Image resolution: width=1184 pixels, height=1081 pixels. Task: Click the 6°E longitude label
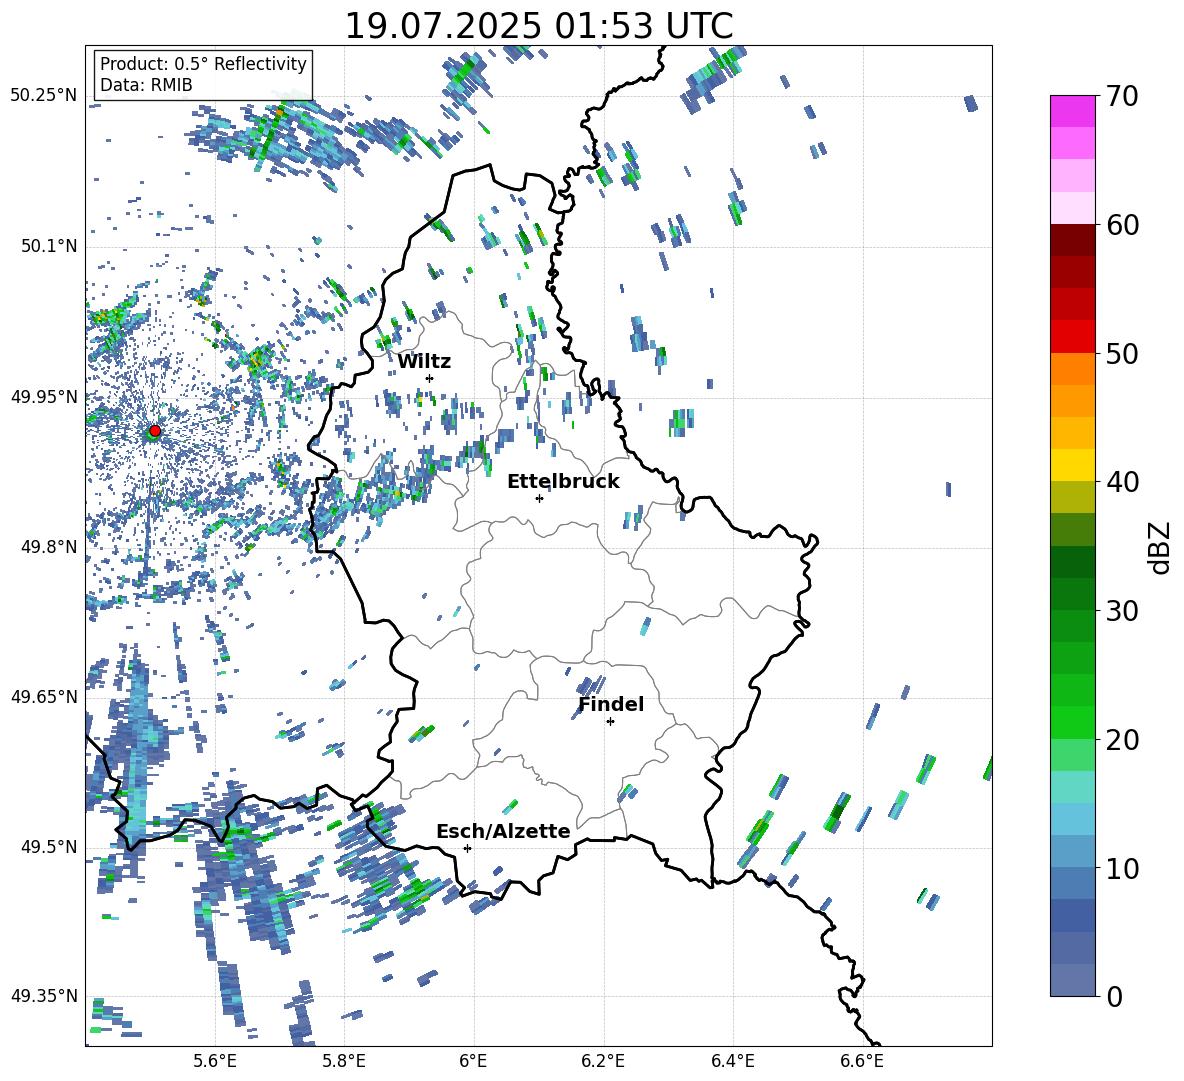click(x=473, y=1061)
